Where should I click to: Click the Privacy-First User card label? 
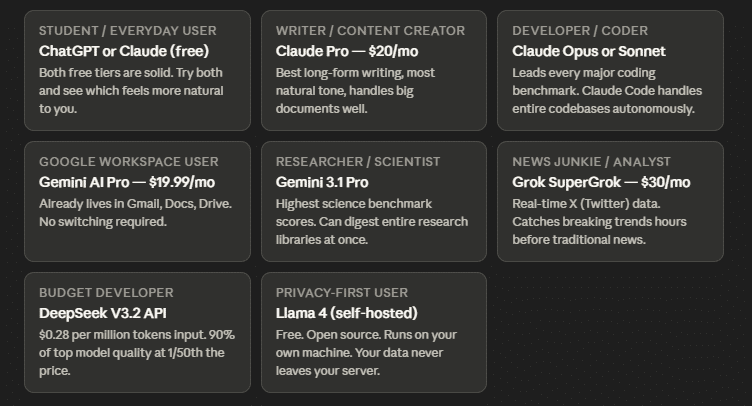342,293
